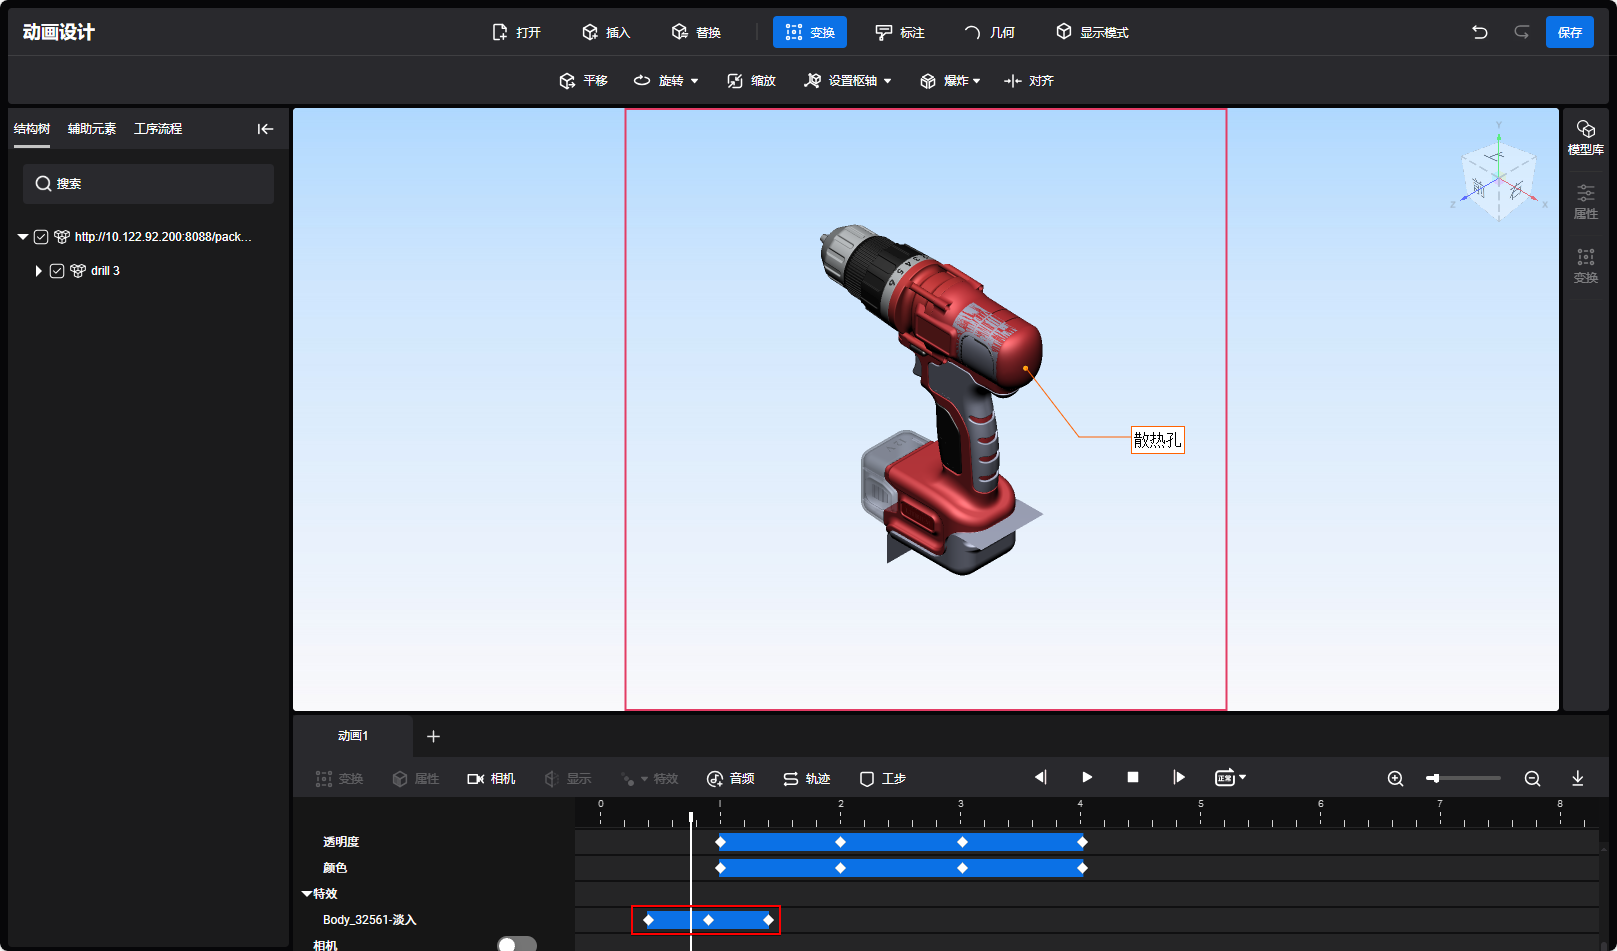Toggle the 相机 track switch
Image resolution: width=1617 pixels, height=951 pixels.
(516, 943)
